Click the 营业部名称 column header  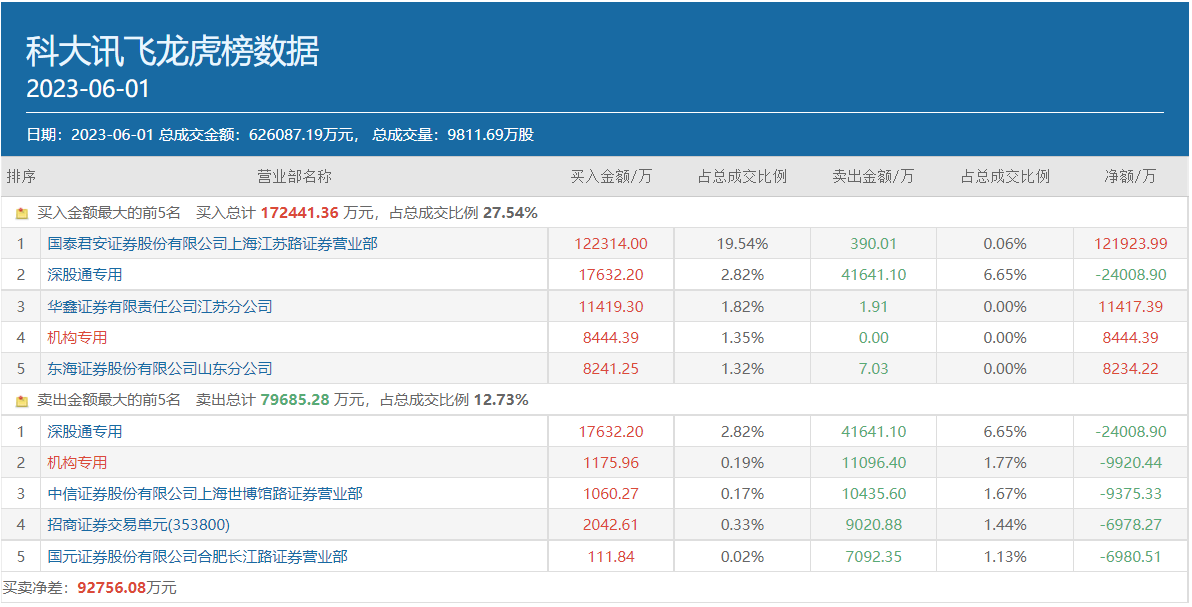294,177
